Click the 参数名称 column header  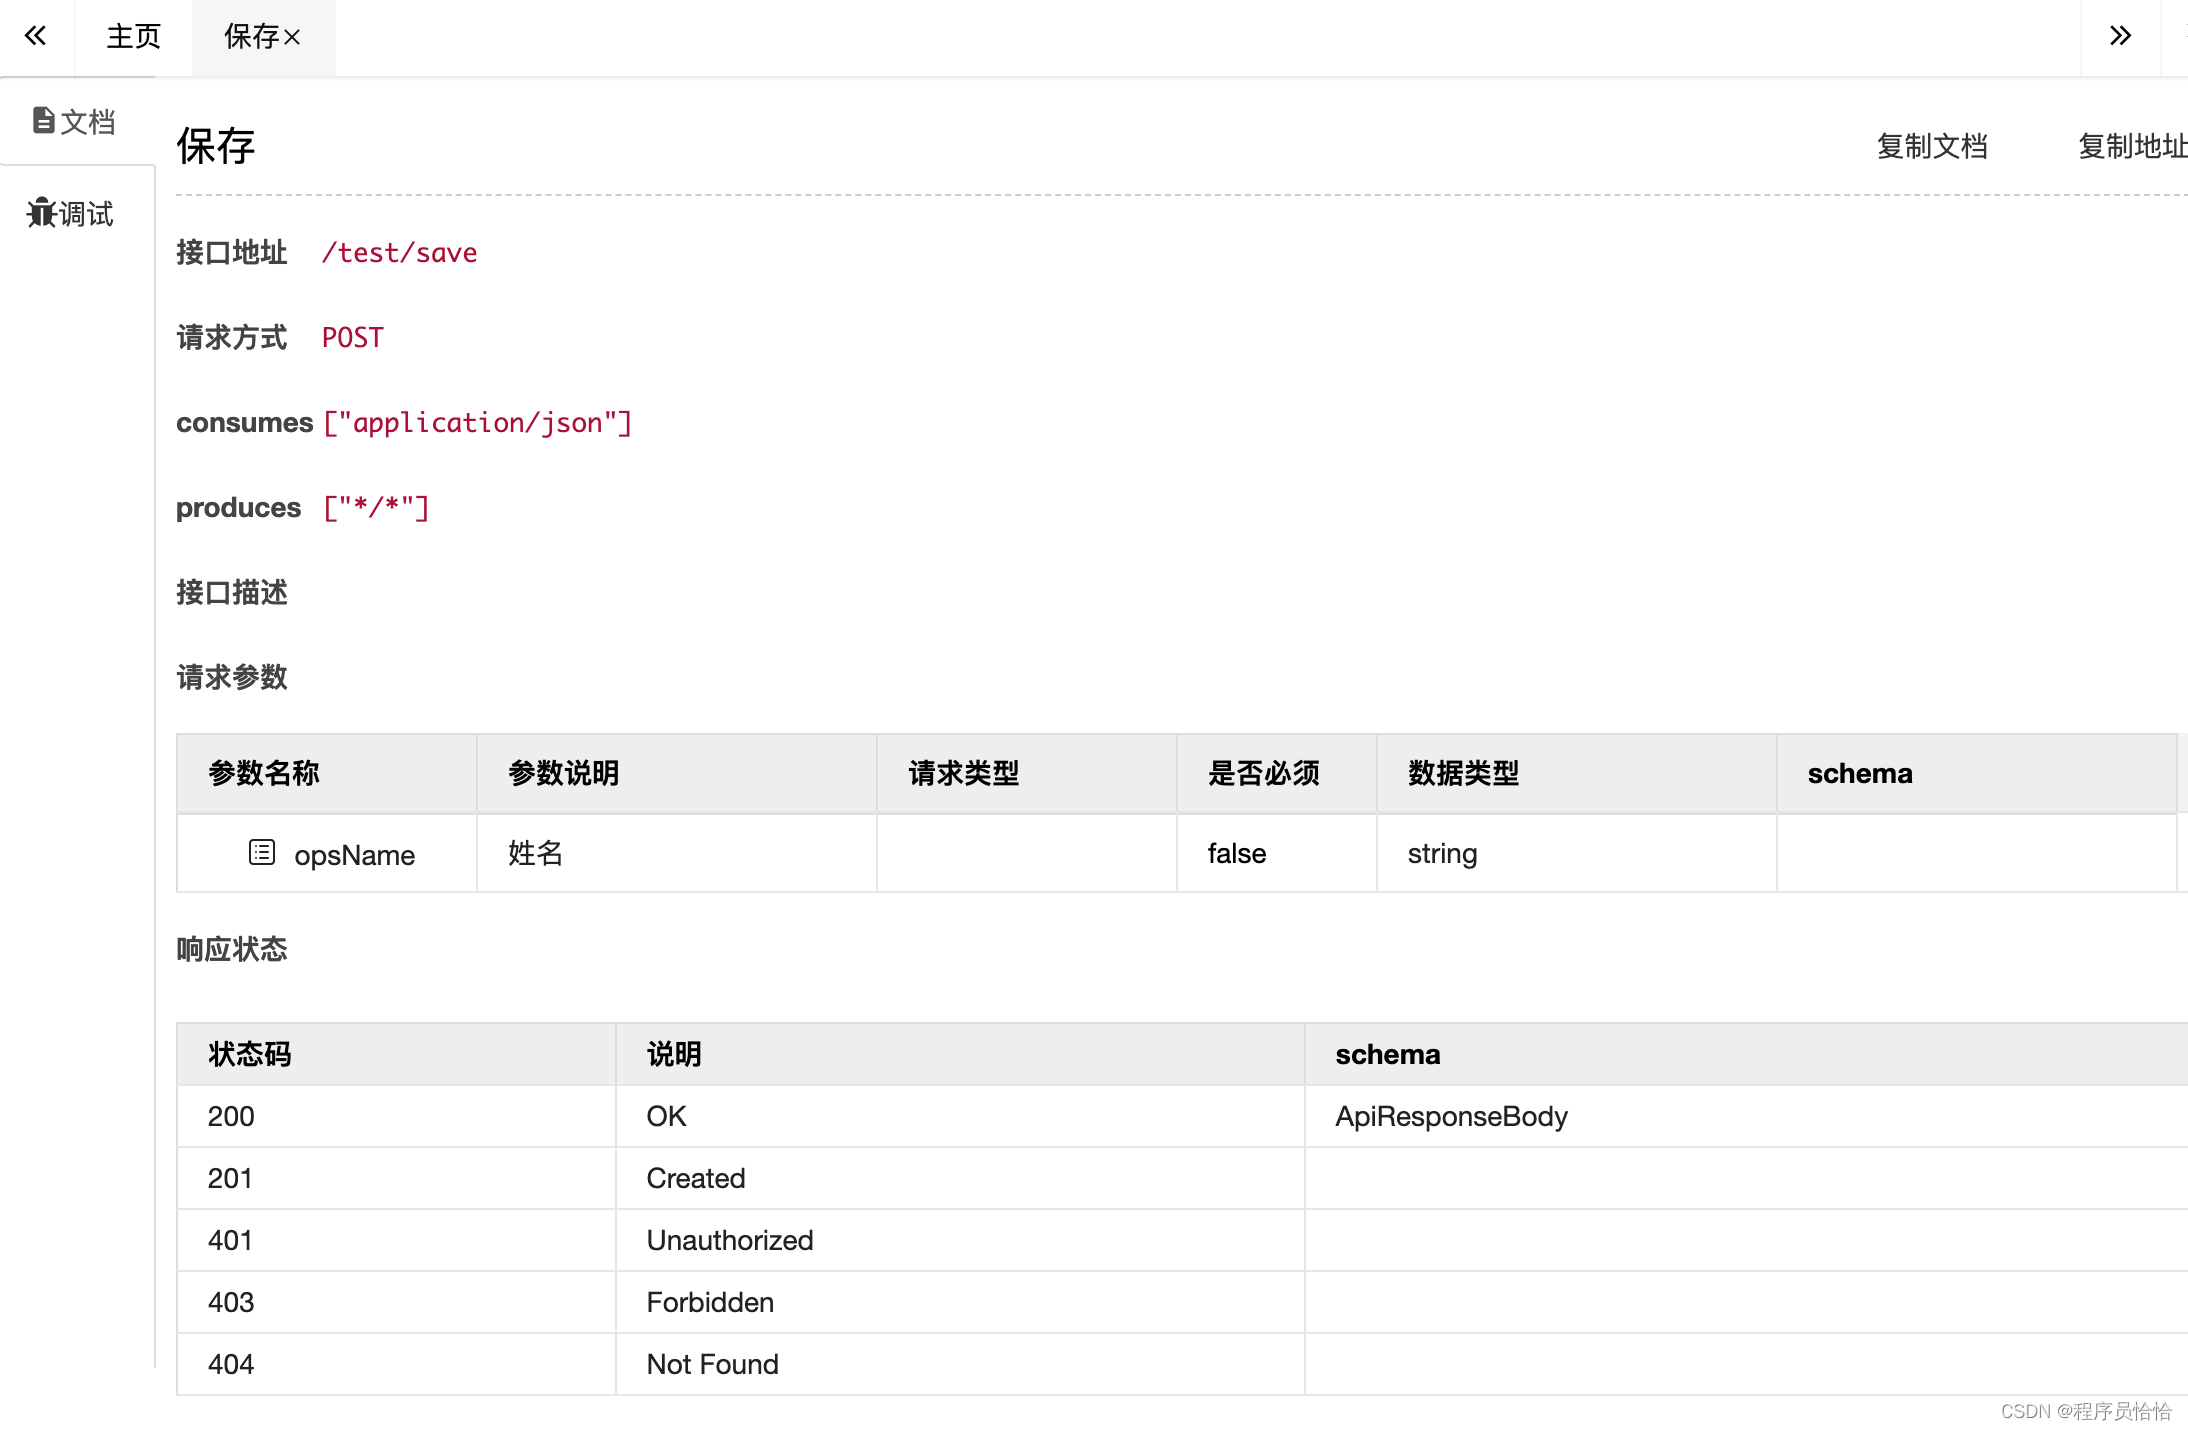(x=263, y=773)
